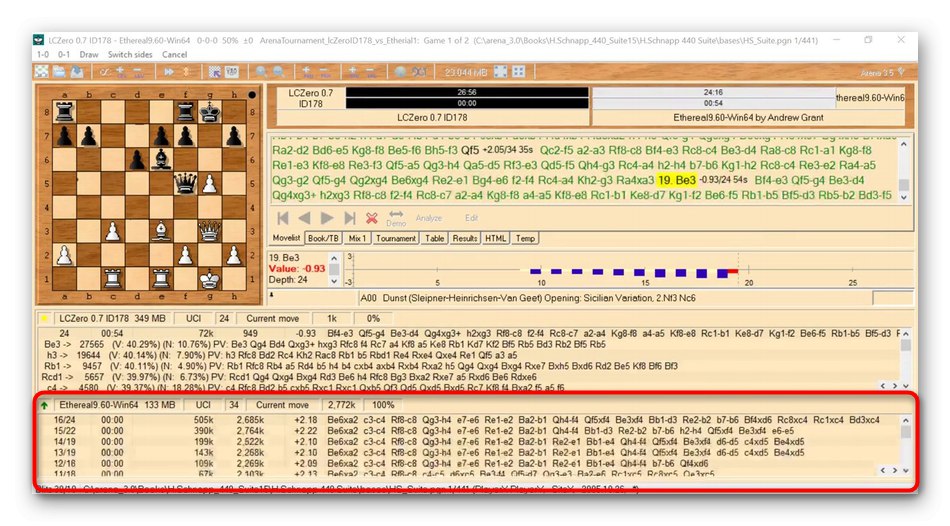Switch to the Mix 1 tab
This screenshot has width=950, height=526.
[357, 238]
